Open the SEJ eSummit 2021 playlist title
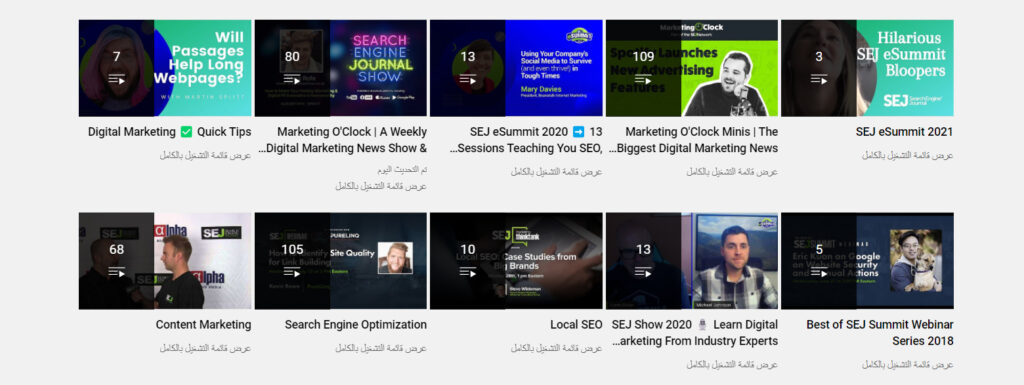The height and width of the screenshot is (385, 1024). click(904, 132)
